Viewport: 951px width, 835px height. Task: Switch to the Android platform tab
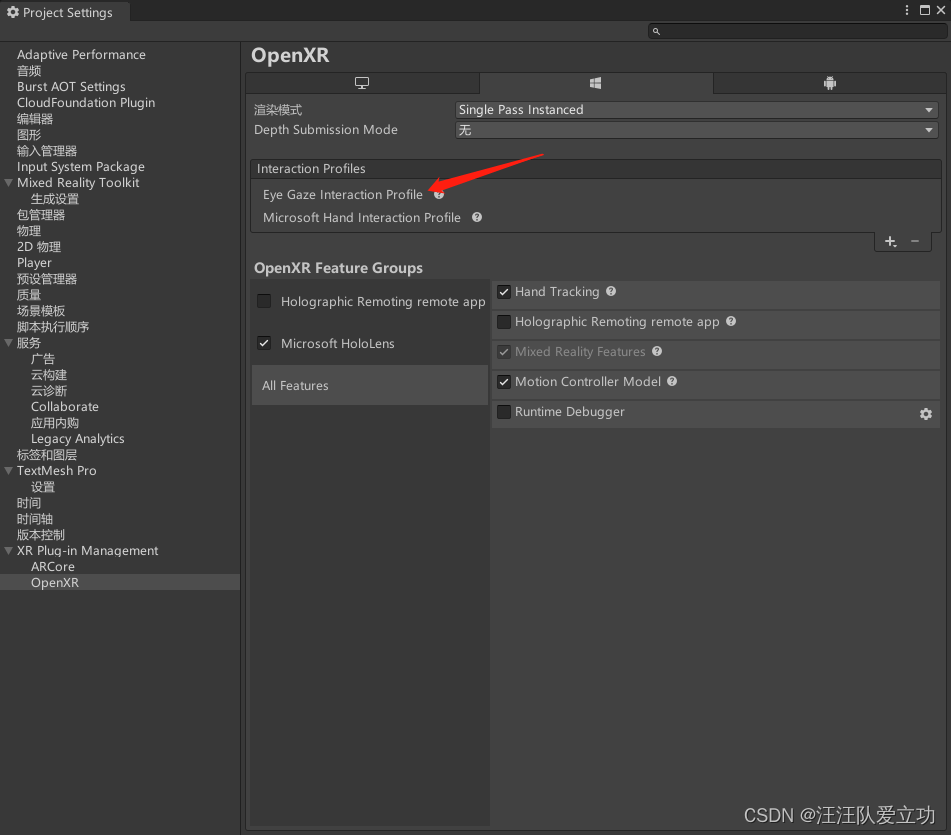point(830,83)
